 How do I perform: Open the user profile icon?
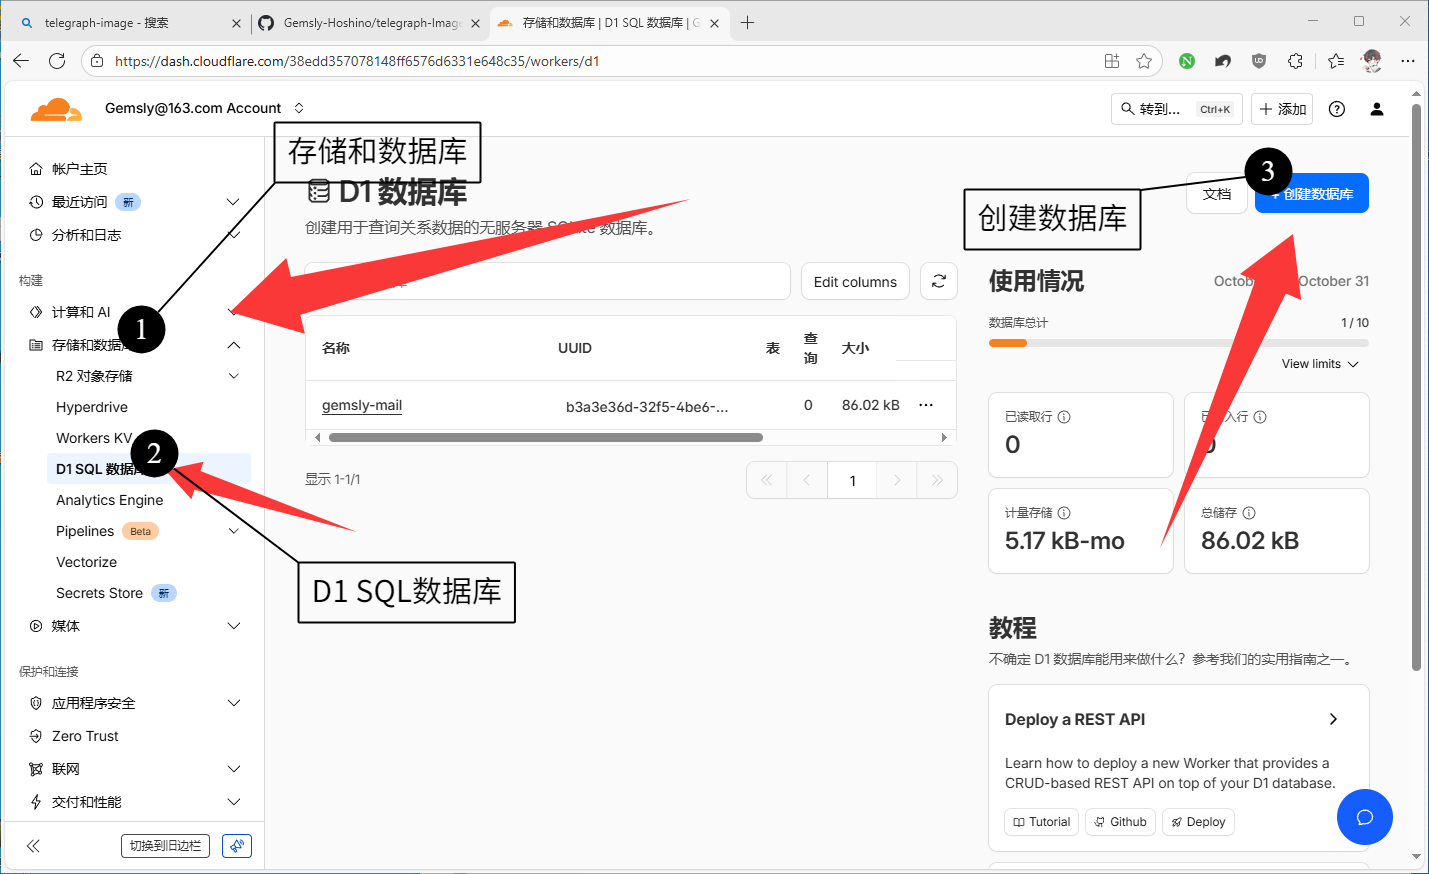(1376, 109)
